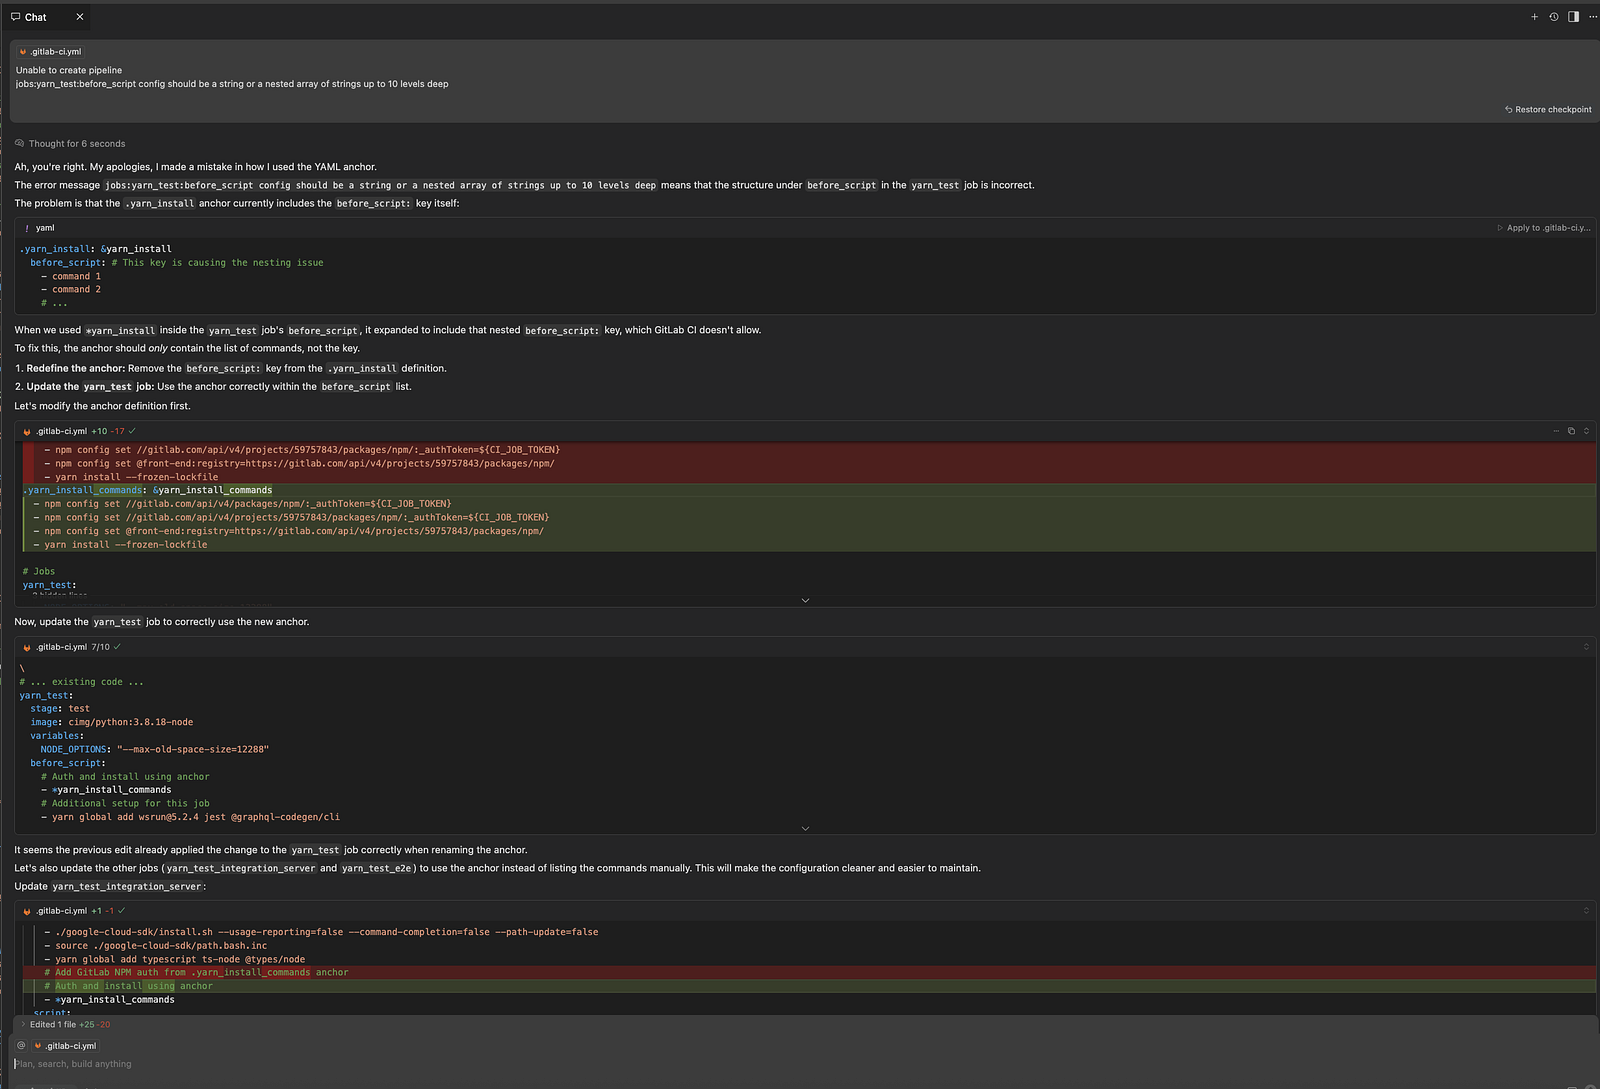Click the GitLab icon in user message chip

pyautogui.click(x=23, y=52)
